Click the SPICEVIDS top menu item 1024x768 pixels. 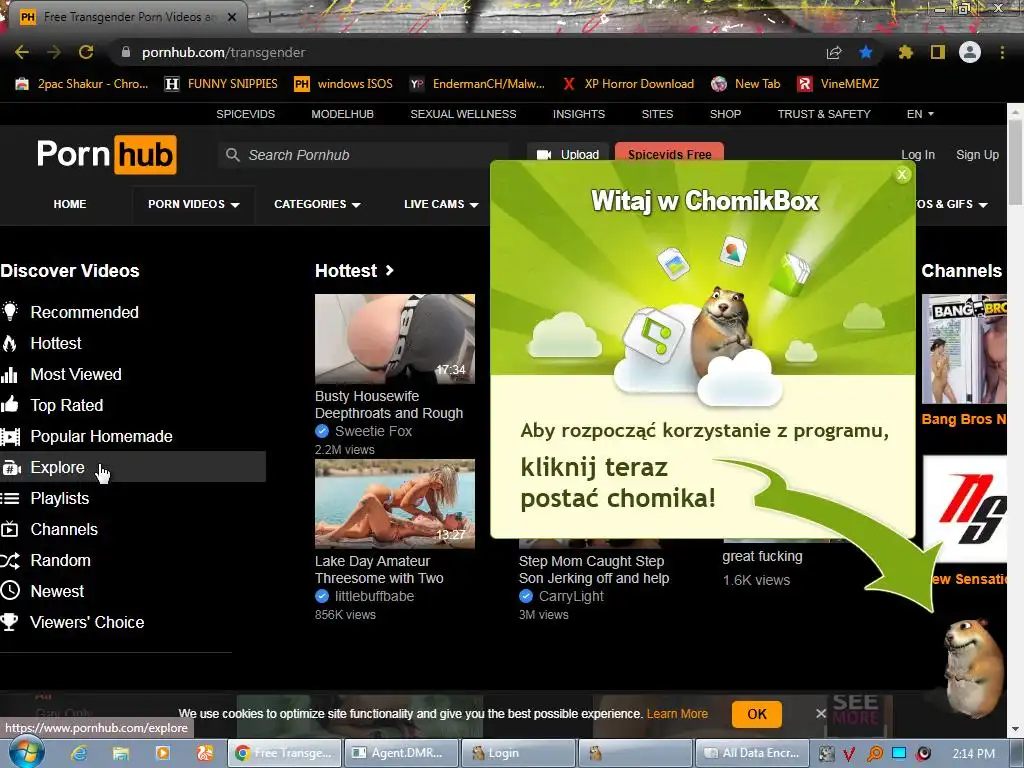click(x=246, y=114)
